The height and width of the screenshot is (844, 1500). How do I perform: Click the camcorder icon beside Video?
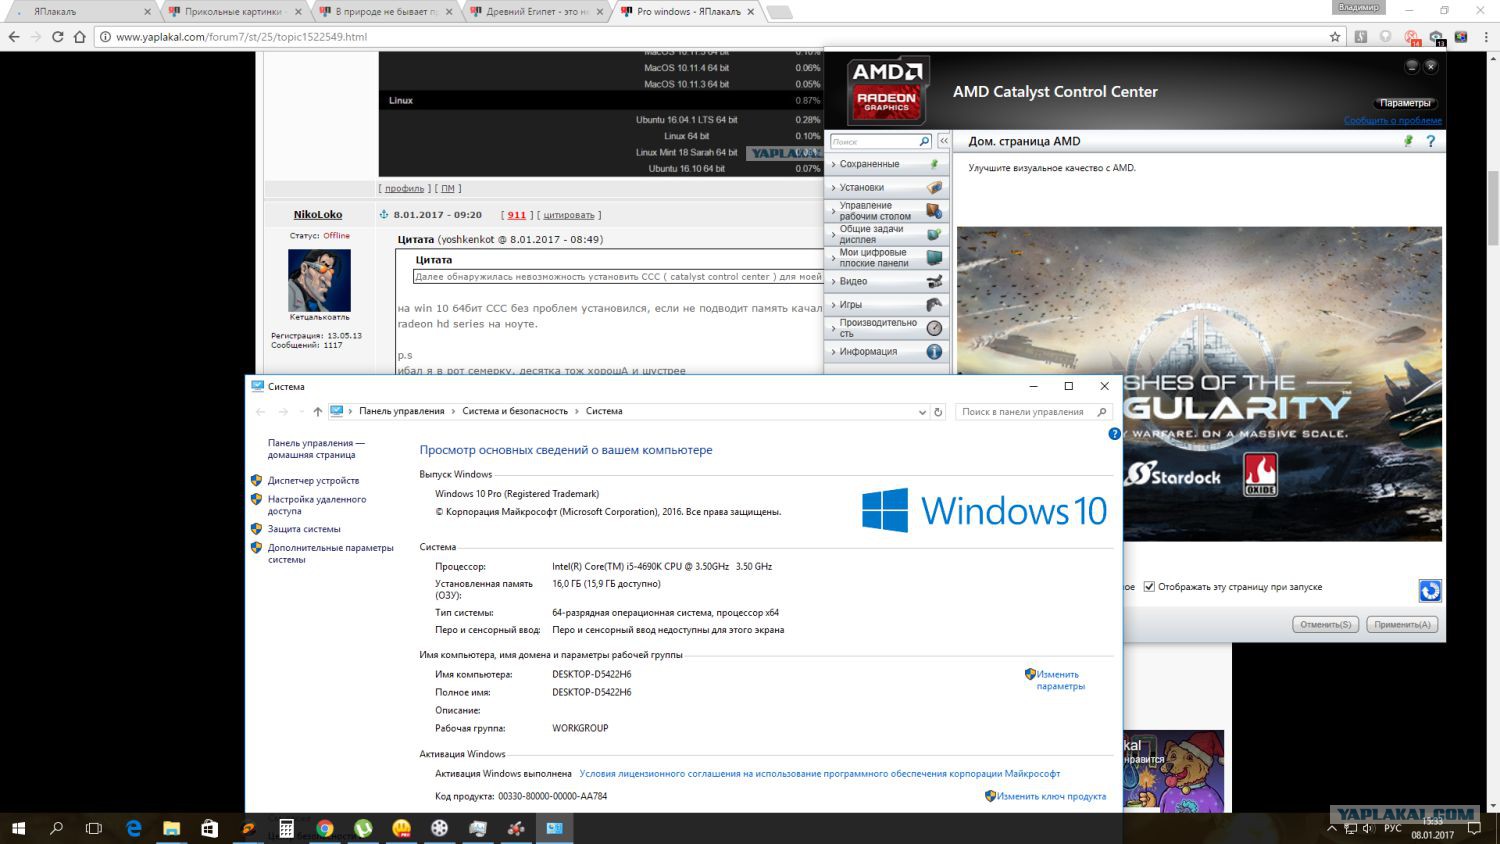pyautogui.click(x=934, y=281)
